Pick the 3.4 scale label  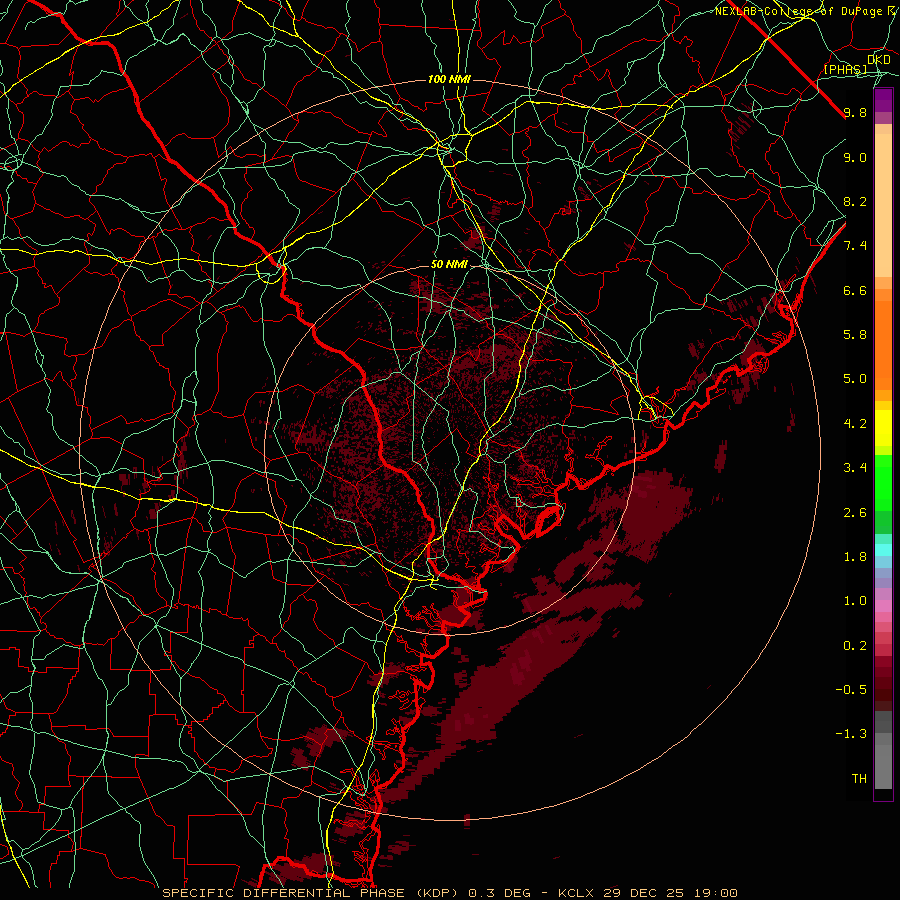tap(855, 468)
